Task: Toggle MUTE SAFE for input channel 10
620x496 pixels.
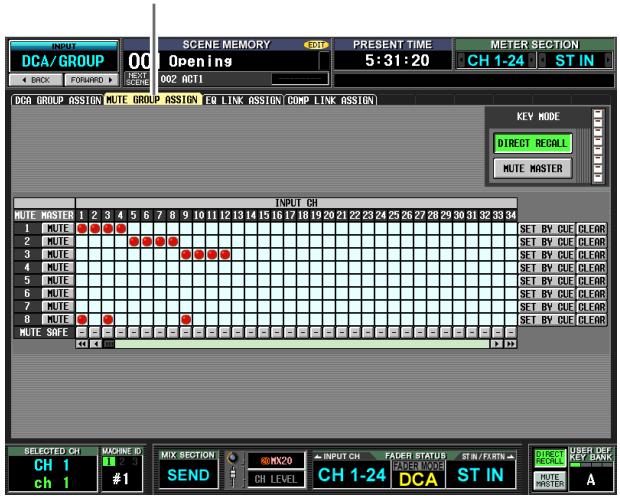Action: [x=199, y=332]
